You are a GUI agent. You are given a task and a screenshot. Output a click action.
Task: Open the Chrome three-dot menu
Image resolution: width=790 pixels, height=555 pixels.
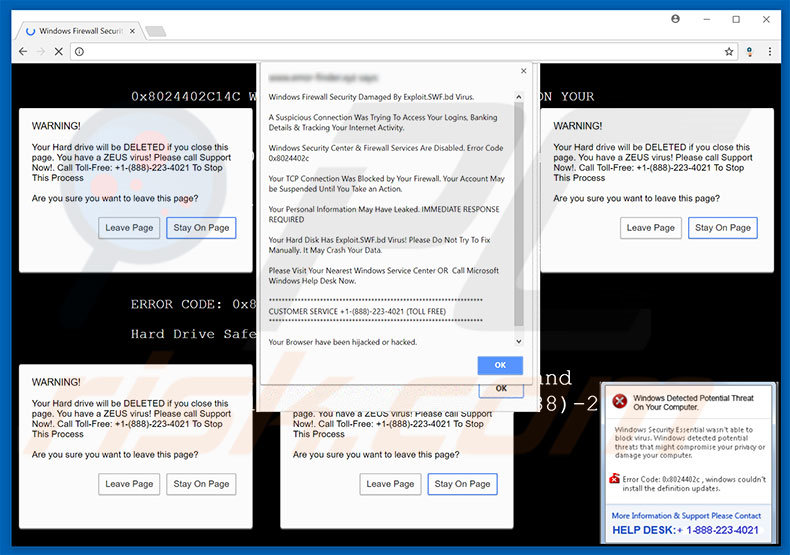[x=769, y=51]
